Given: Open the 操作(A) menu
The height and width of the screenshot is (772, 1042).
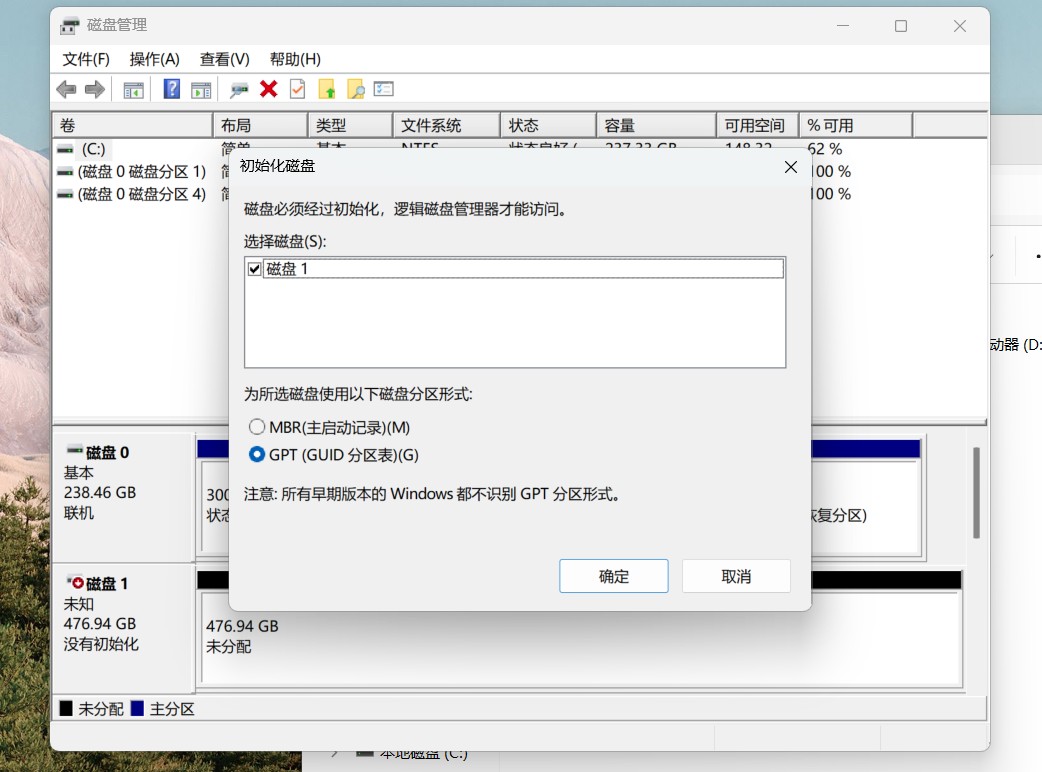Looking at the screenshot, I should (155, 59).
